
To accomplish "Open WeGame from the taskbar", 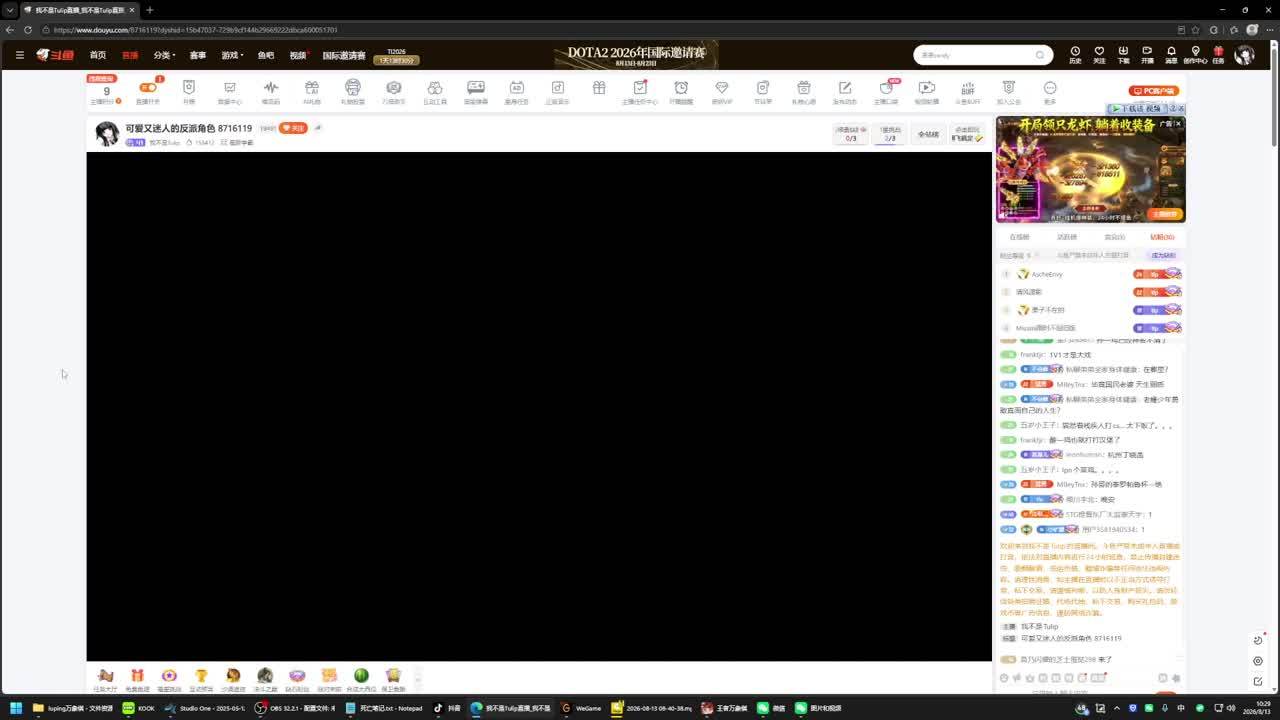I will pyautogui.click(x=582, y=708).
